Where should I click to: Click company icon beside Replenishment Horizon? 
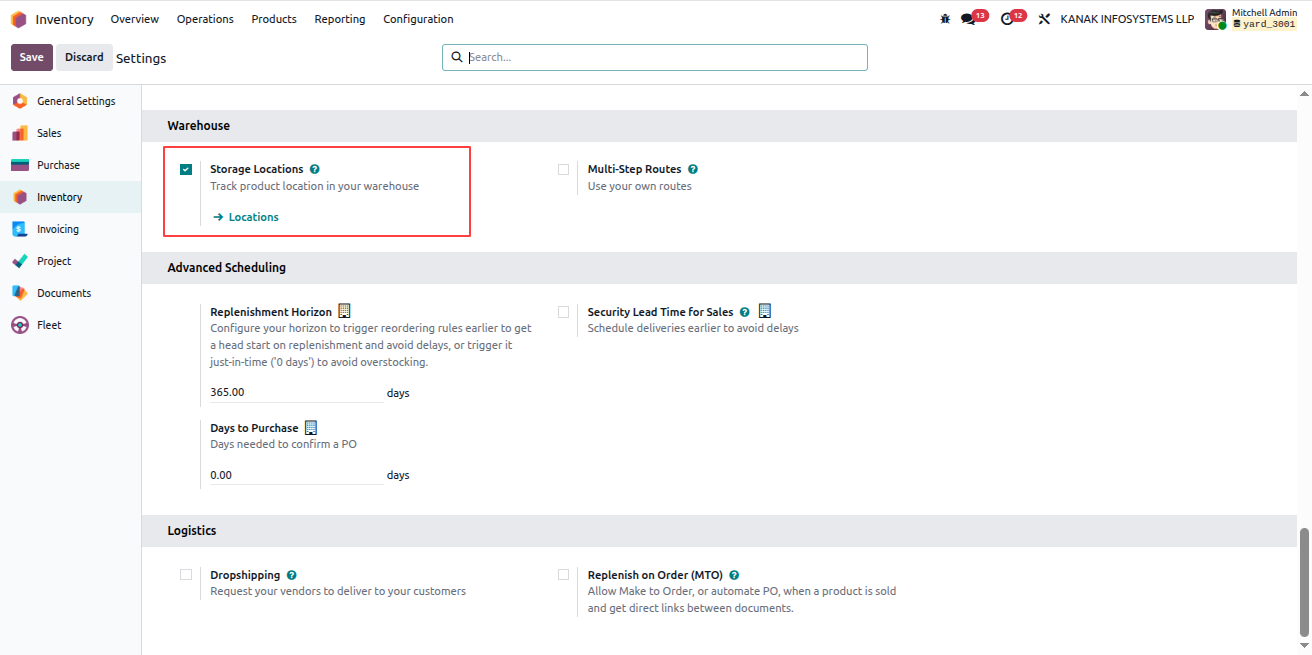click(345, 311)
